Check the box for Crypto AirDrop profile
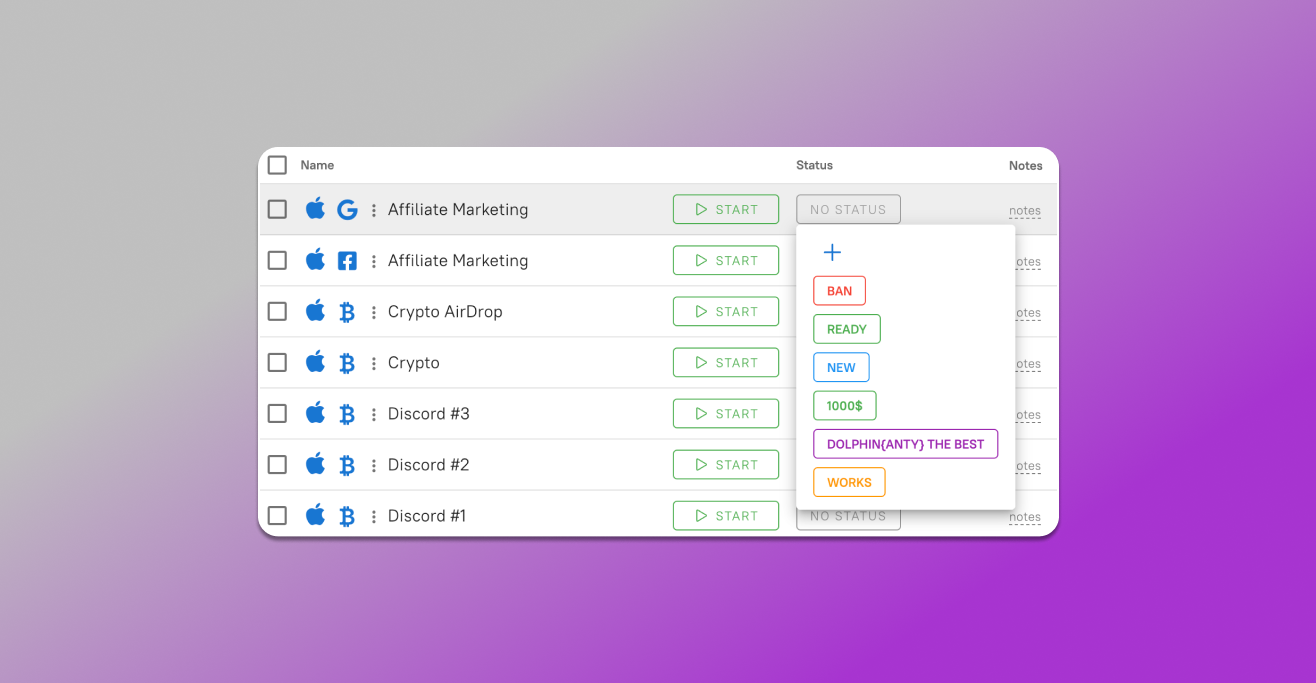The width and height of the screenshot is (1316, 683). (x=277, y=312)
